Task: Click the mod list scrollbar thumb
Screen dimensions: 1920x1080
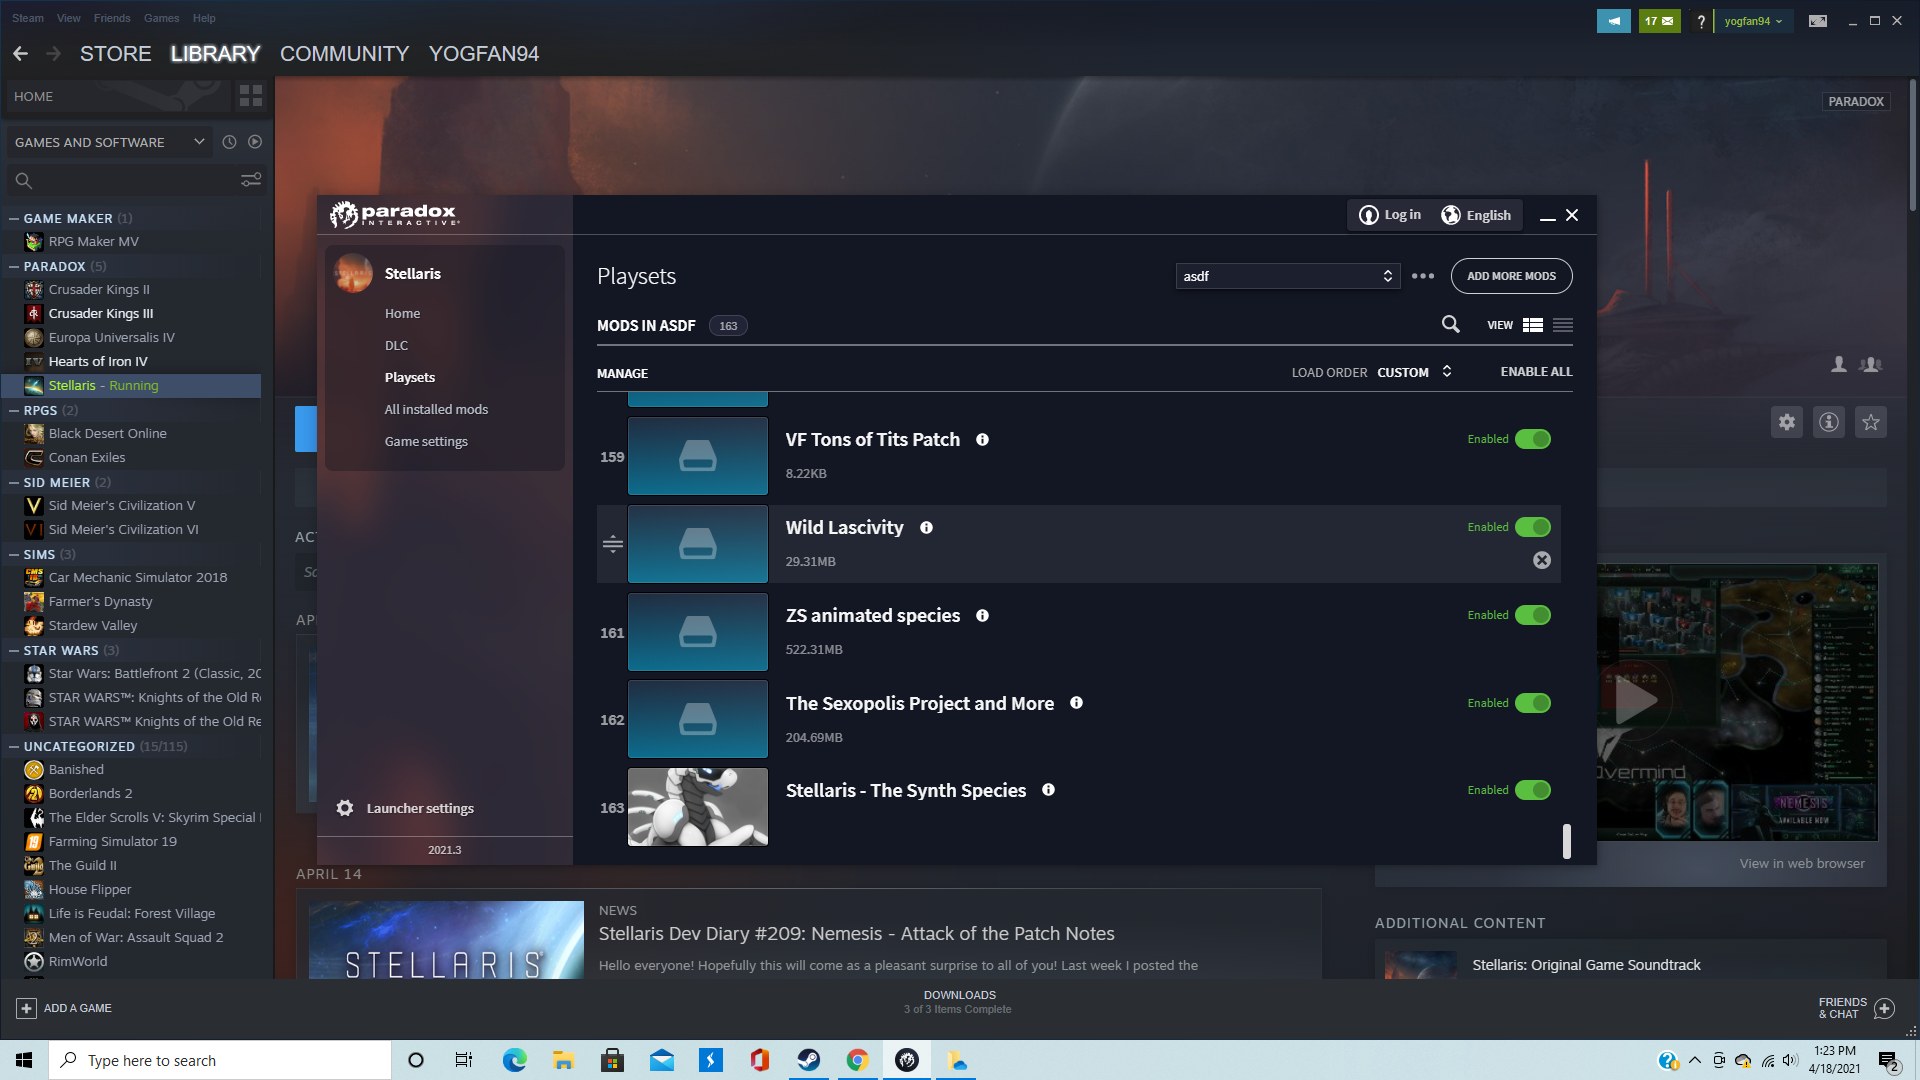Action: 1566,841
